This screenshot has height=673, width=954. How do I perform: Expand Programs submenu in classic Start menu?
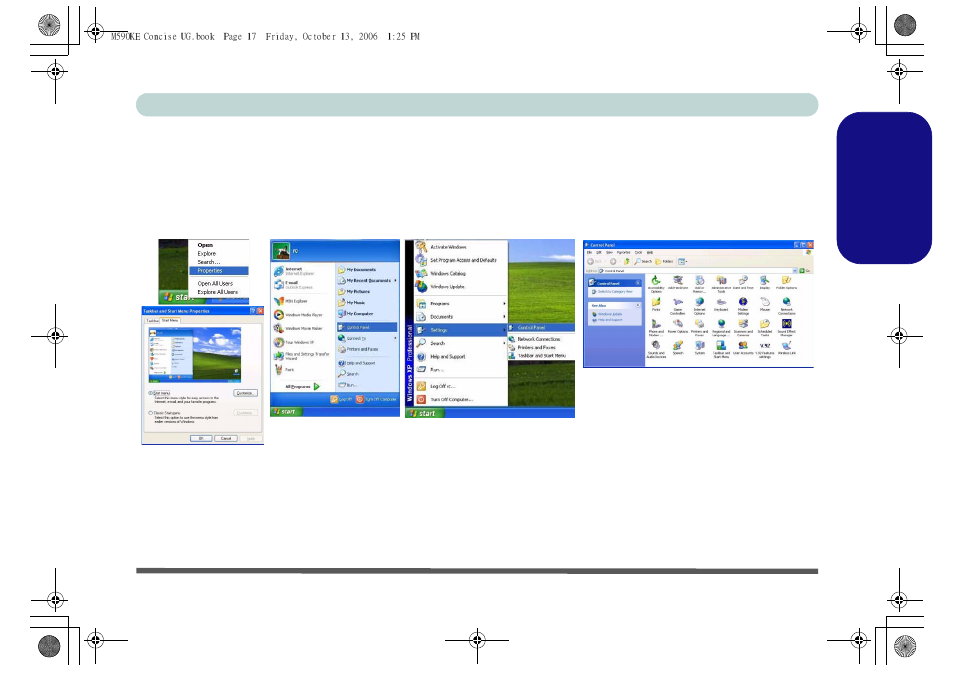point(461,303)
